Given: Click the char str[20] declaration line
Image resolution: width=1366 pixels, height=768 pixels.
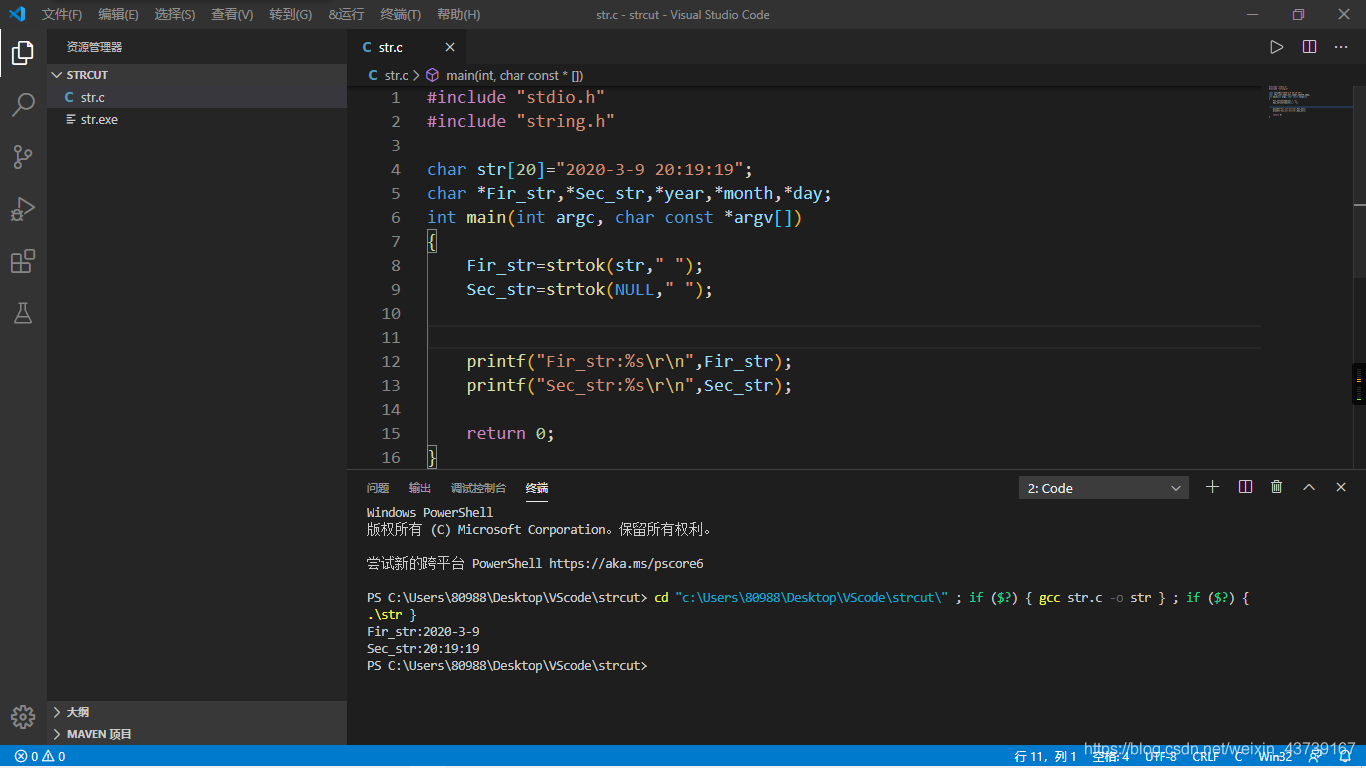Looking at the screenshot, I should point(590,169).
